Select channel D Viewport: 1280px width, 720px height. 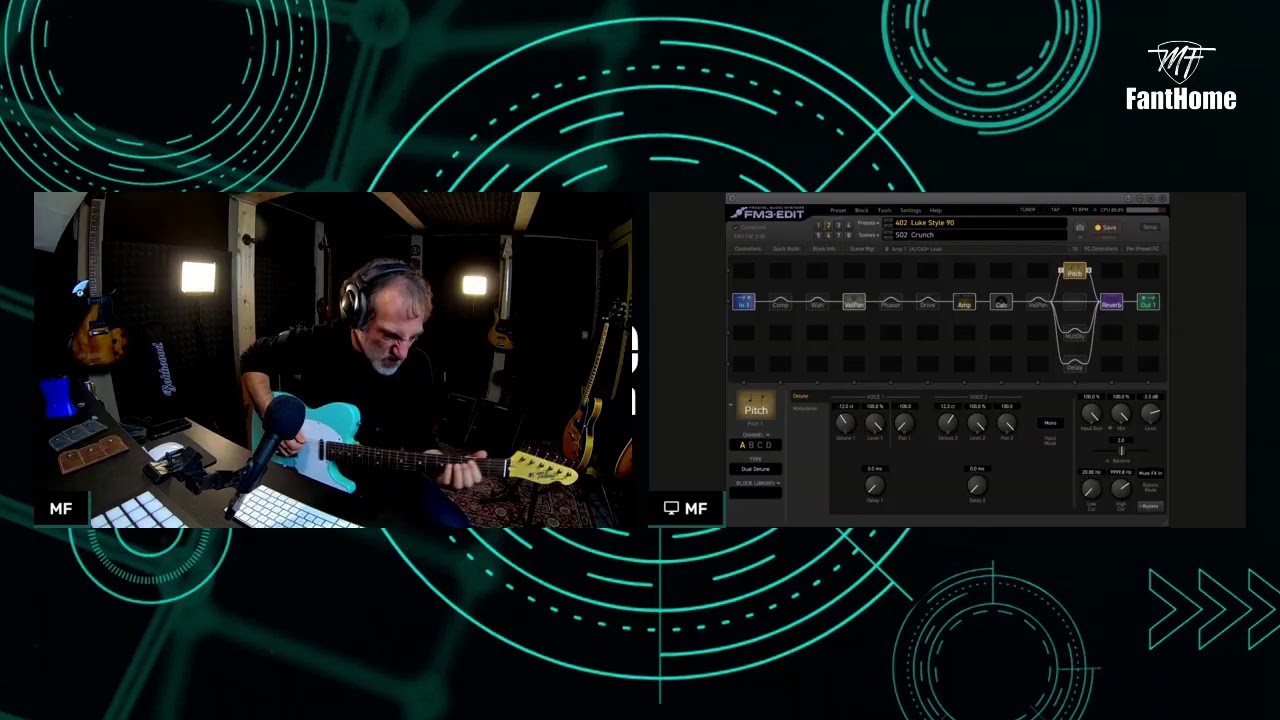click(x=770, y=445)
